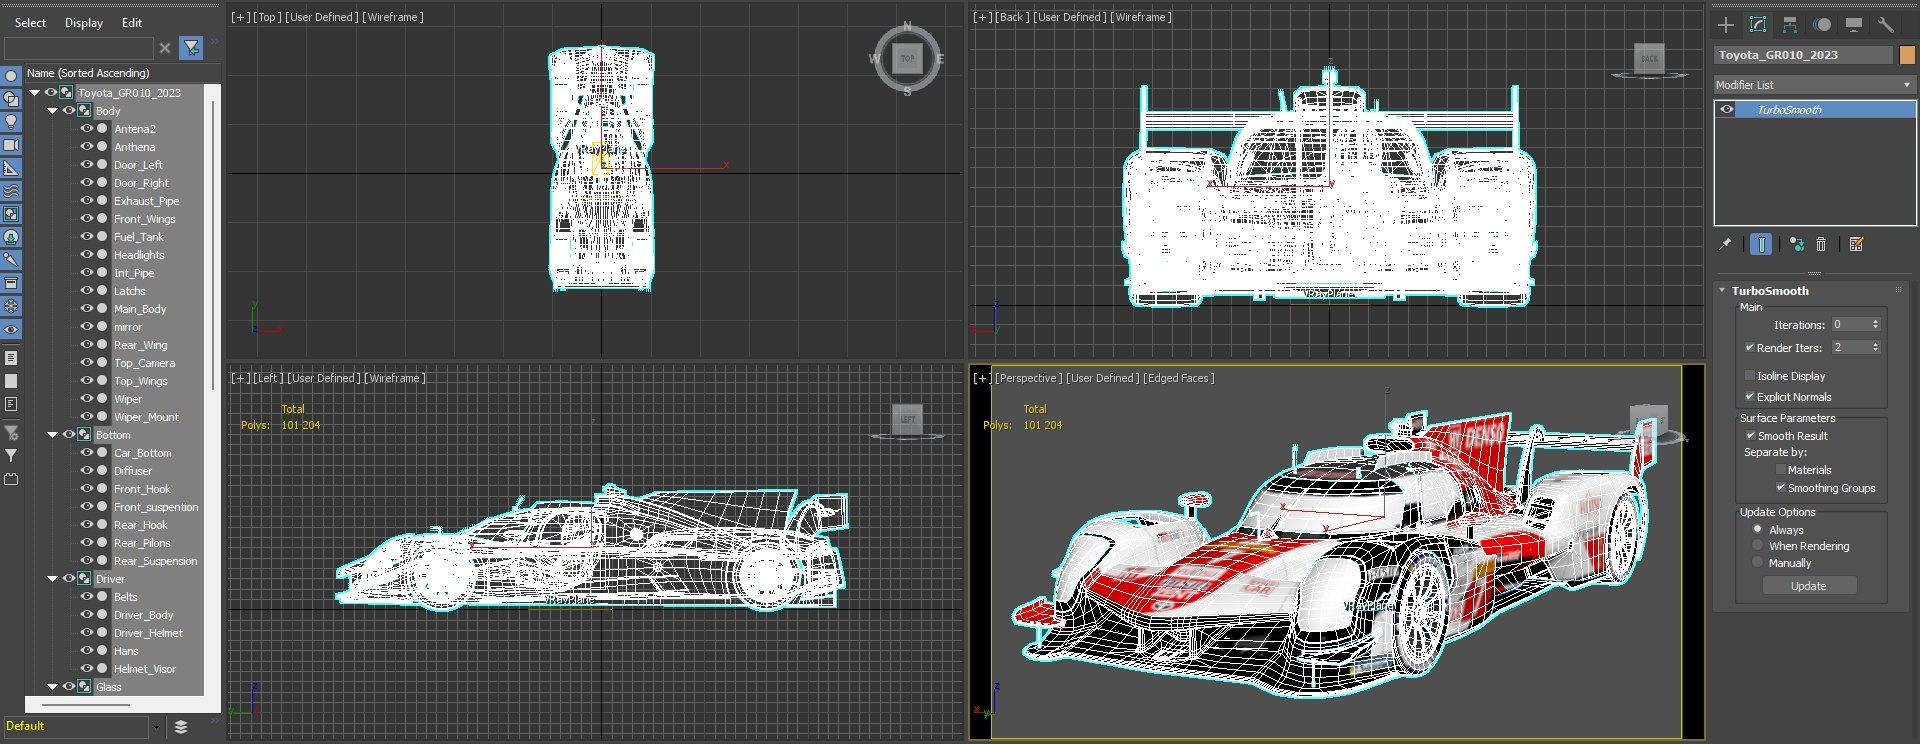Open the Select menu in scene explorer
The height and width of the screenshot is (744, 1920).
30,23
